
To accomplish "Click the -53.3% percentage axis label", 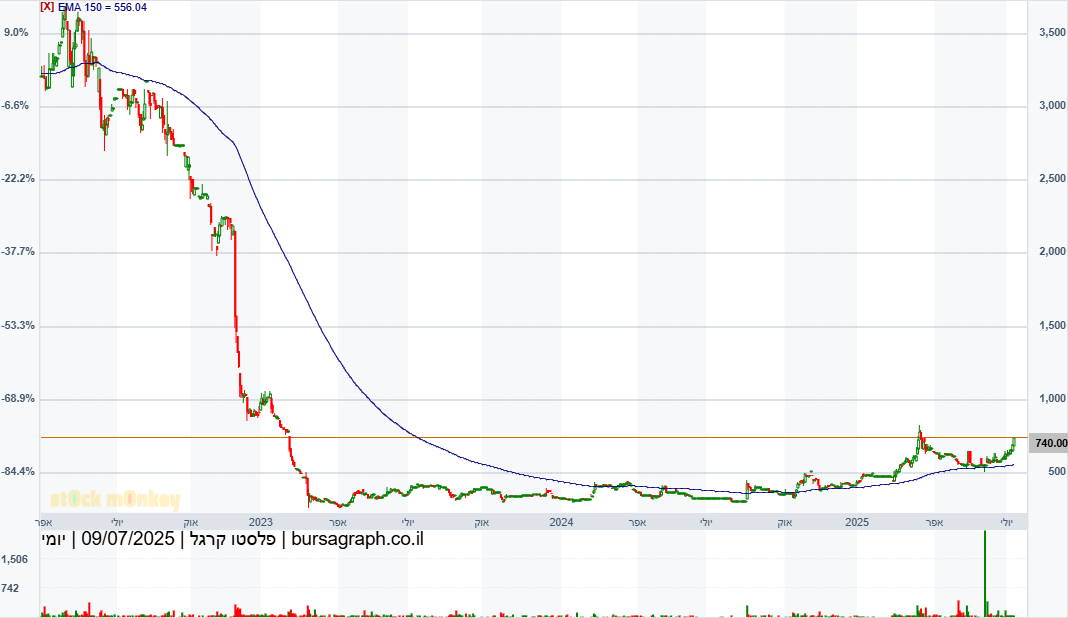I will pos(18,326).
